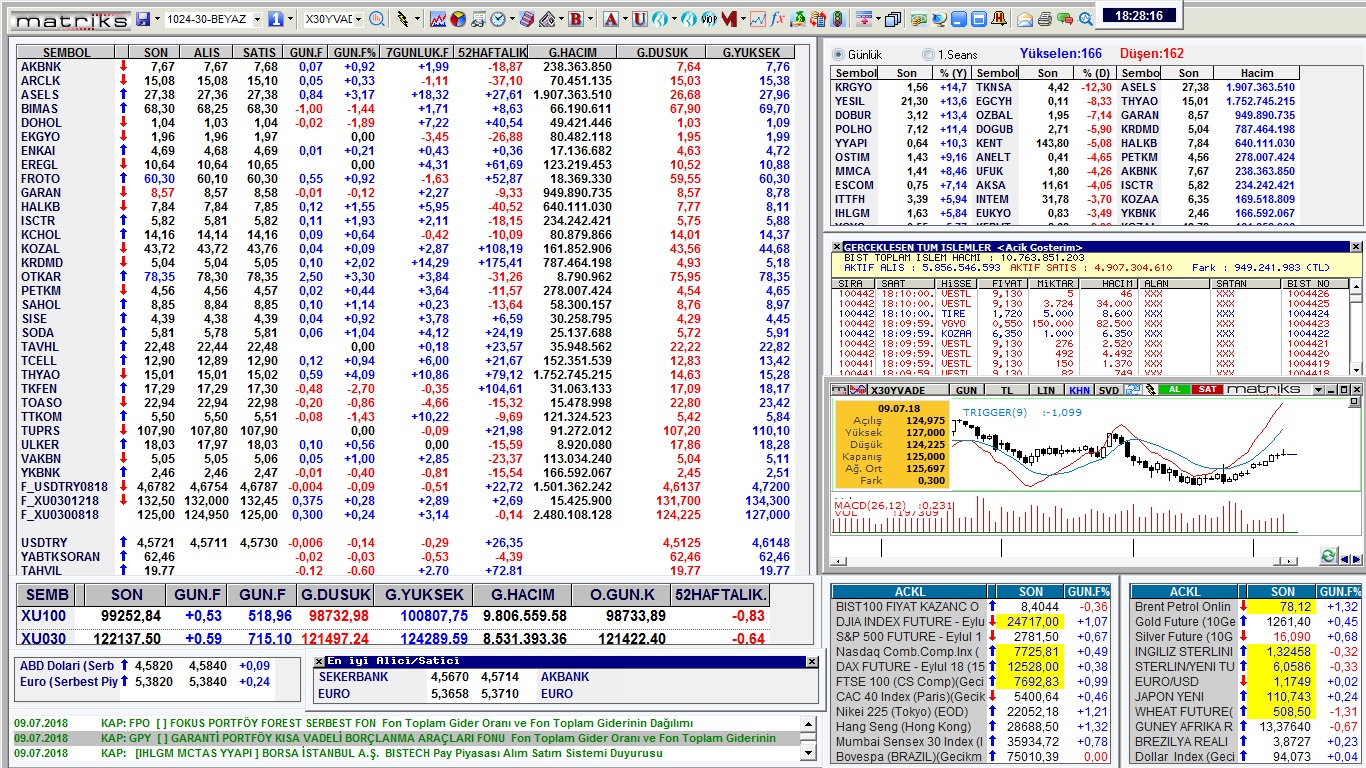Open the line chart toolbar icon
This screenshot has width=1366, height=768.
[x=438, y=19]
